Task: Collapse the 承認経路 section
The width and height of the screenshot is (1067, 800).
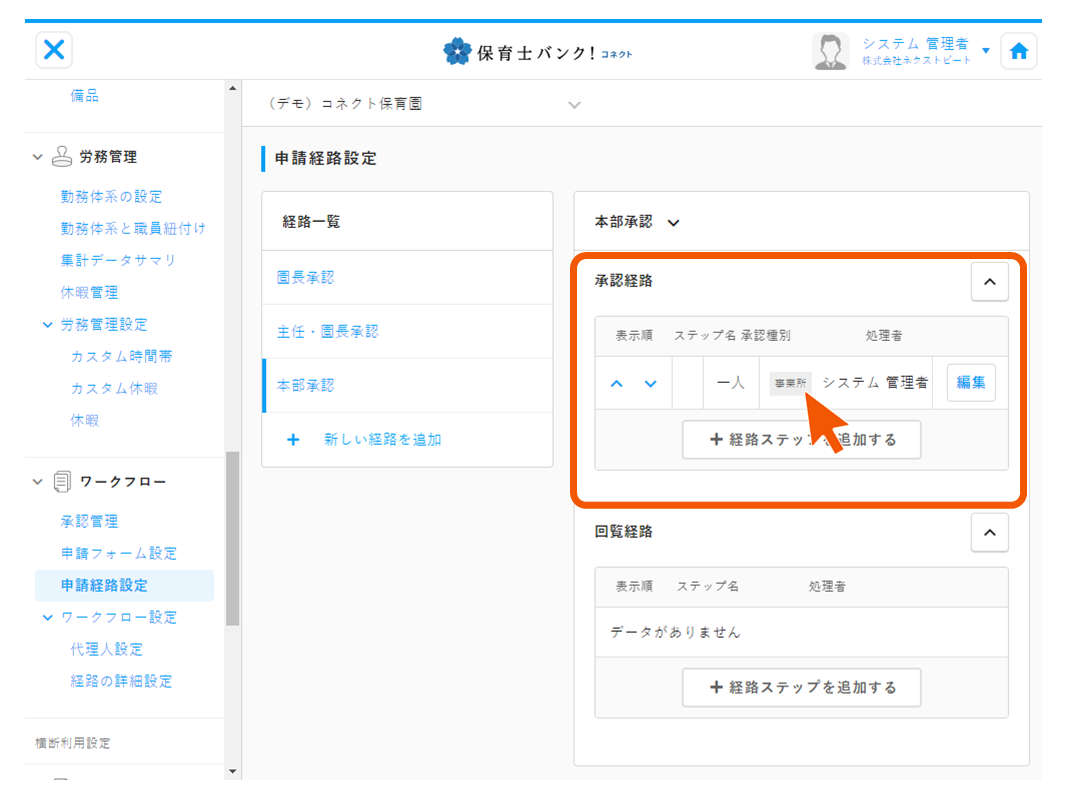Action: [989, 283]
